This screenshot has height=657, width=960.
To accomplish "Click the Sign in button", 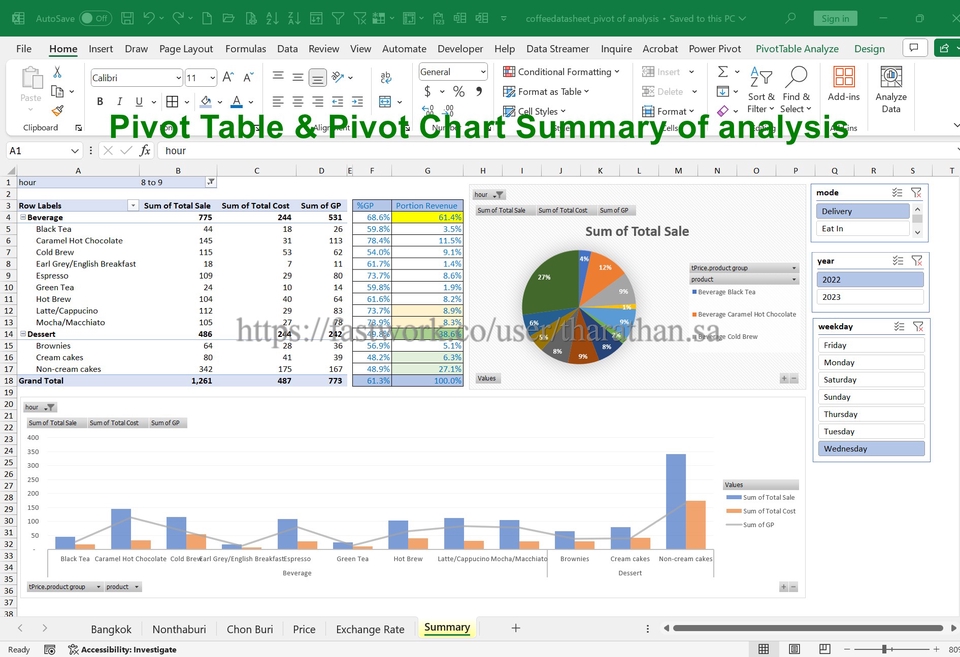I will (x=835, y=18).
